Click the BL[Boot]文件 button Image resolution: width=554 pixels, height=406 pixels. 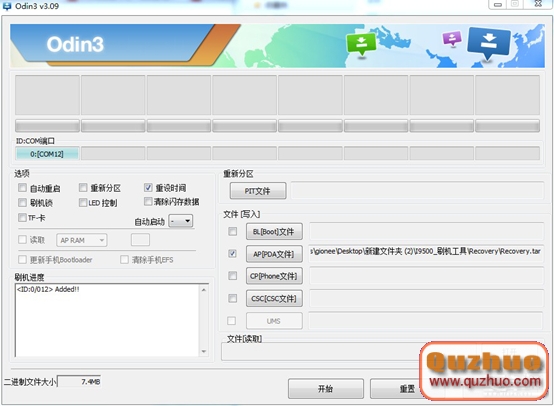[274, 232]
